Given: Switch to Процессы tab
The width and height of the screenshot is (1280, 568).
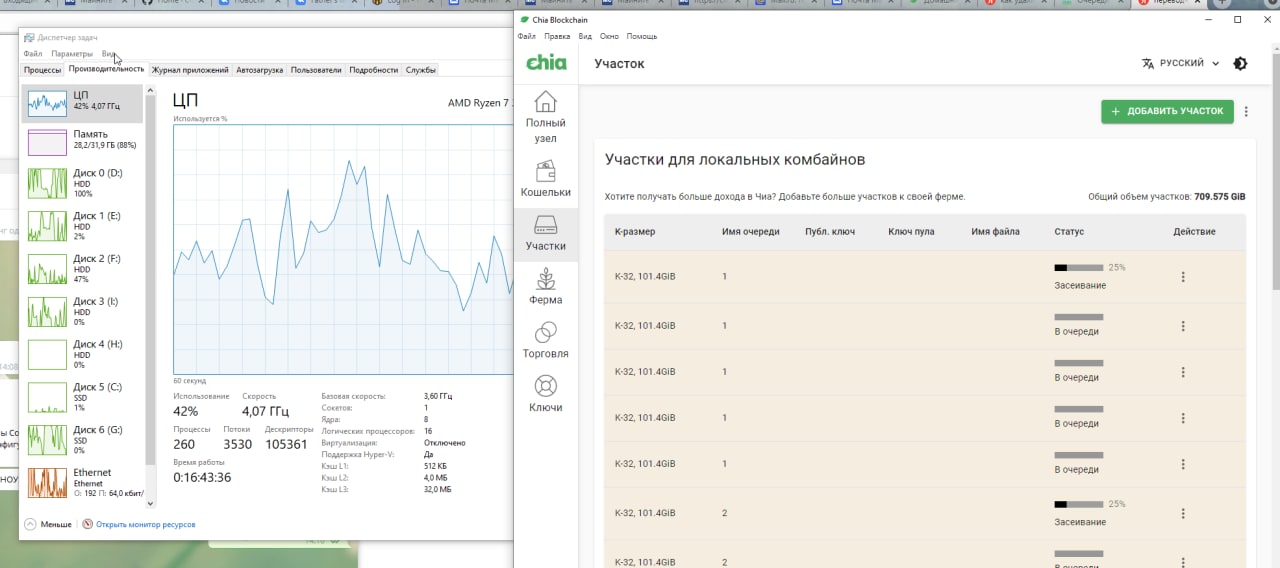Looking at the screenshot, I should [x=42, y=70].
